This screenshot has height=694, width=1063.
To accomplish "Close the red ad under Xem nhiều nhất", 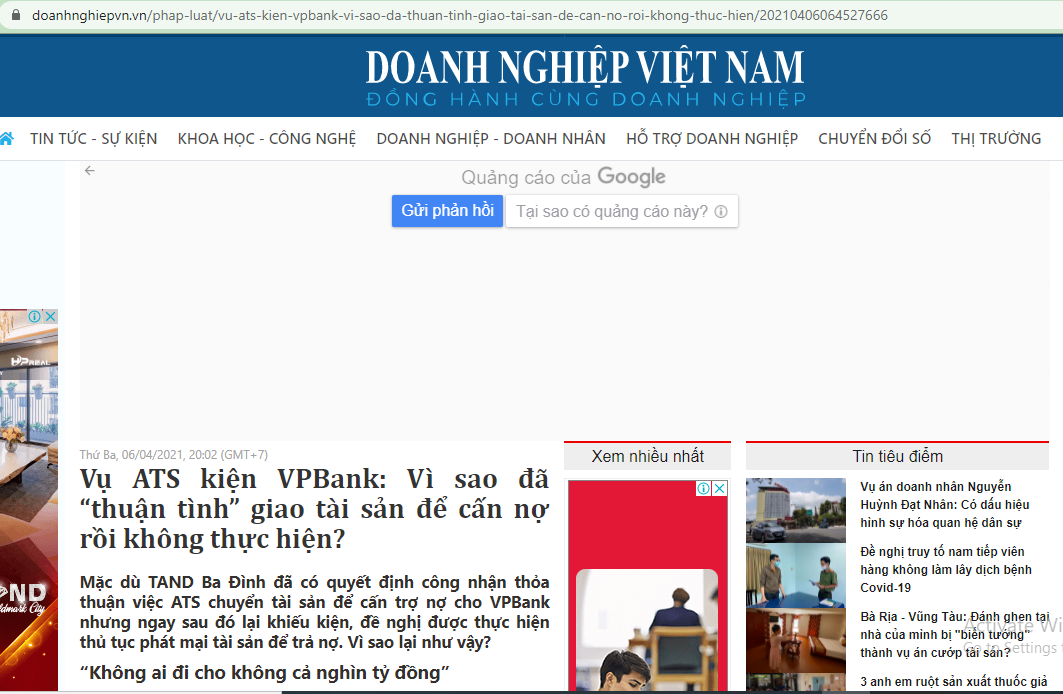I will pyautogui.click(x=720, y=488).
